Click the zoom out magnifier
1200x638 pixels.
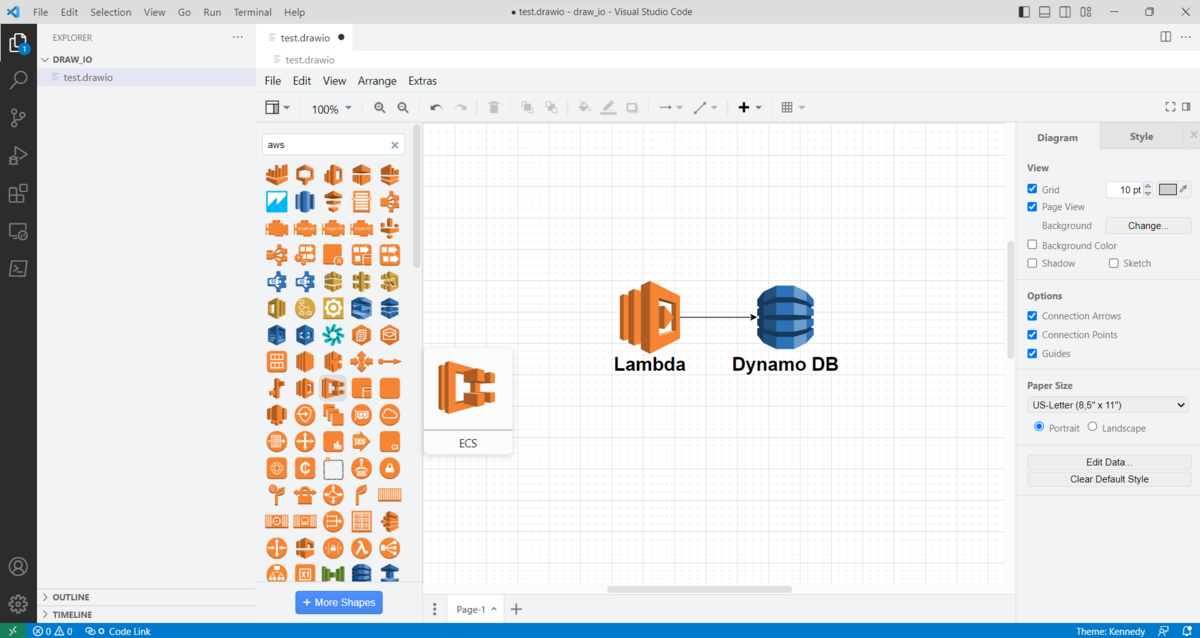[403, 108]
